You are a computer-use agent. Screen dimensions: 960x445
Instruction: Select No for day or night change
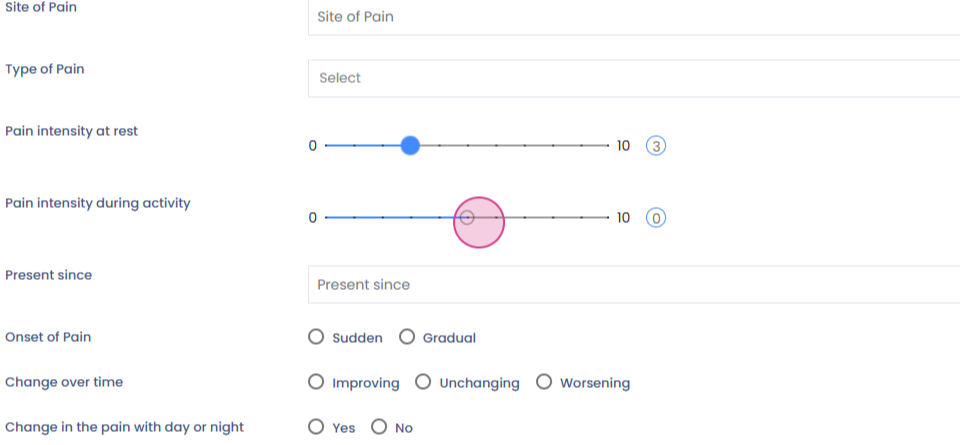click(x=379, y=427)
